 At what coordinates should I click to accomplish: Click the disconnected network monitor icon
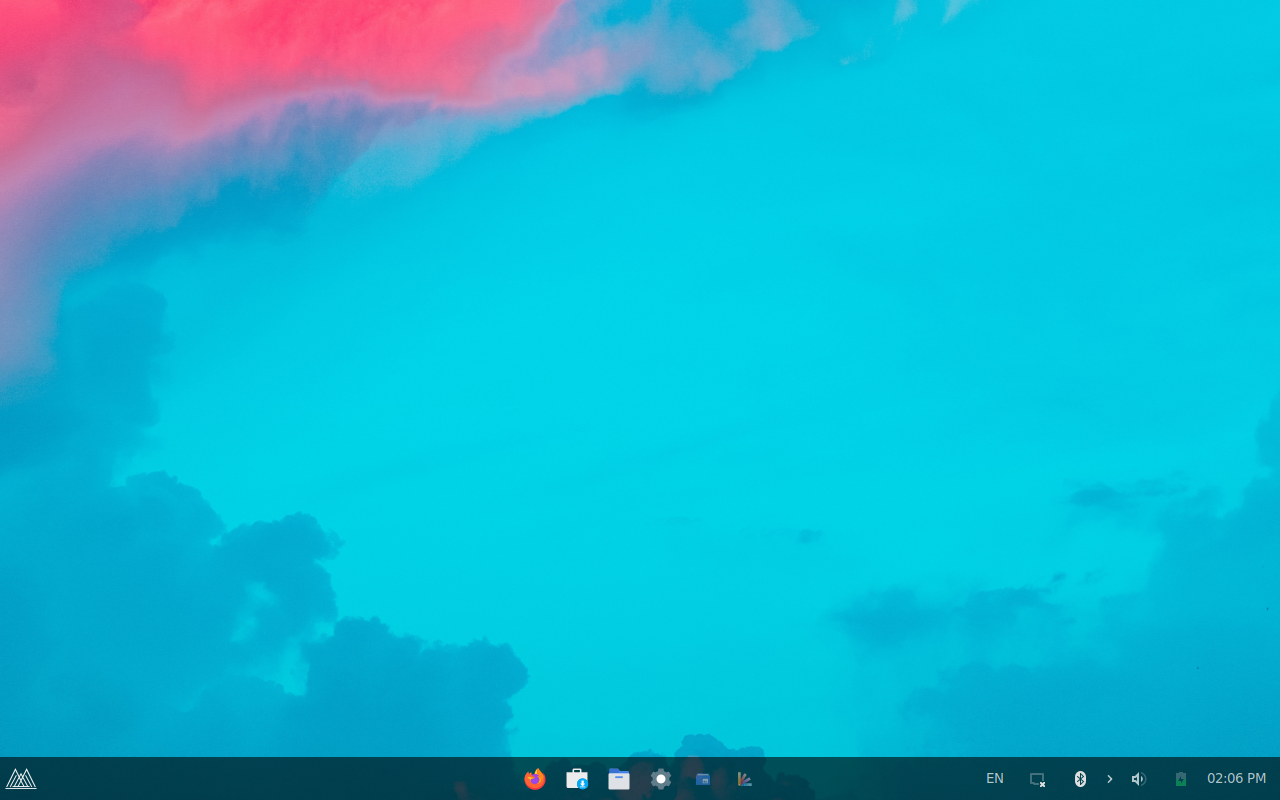point(1038,779)
